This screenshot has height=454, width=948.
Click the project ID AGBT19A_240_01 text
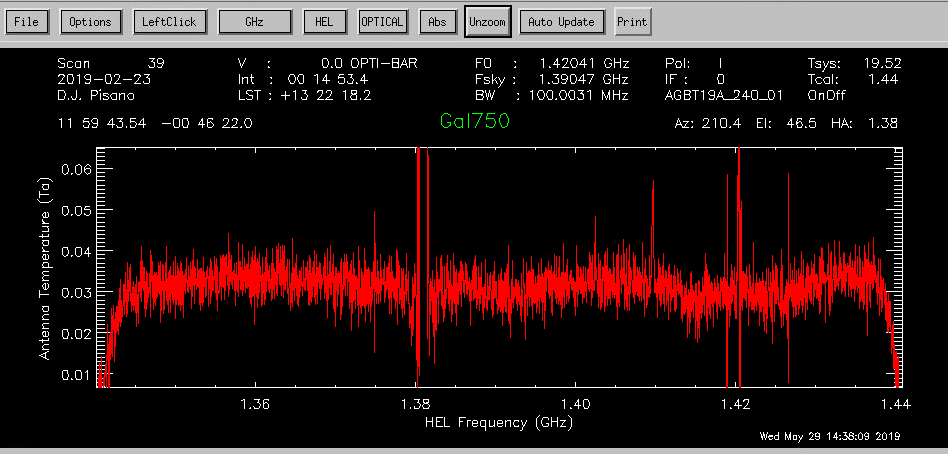[723, 95]
